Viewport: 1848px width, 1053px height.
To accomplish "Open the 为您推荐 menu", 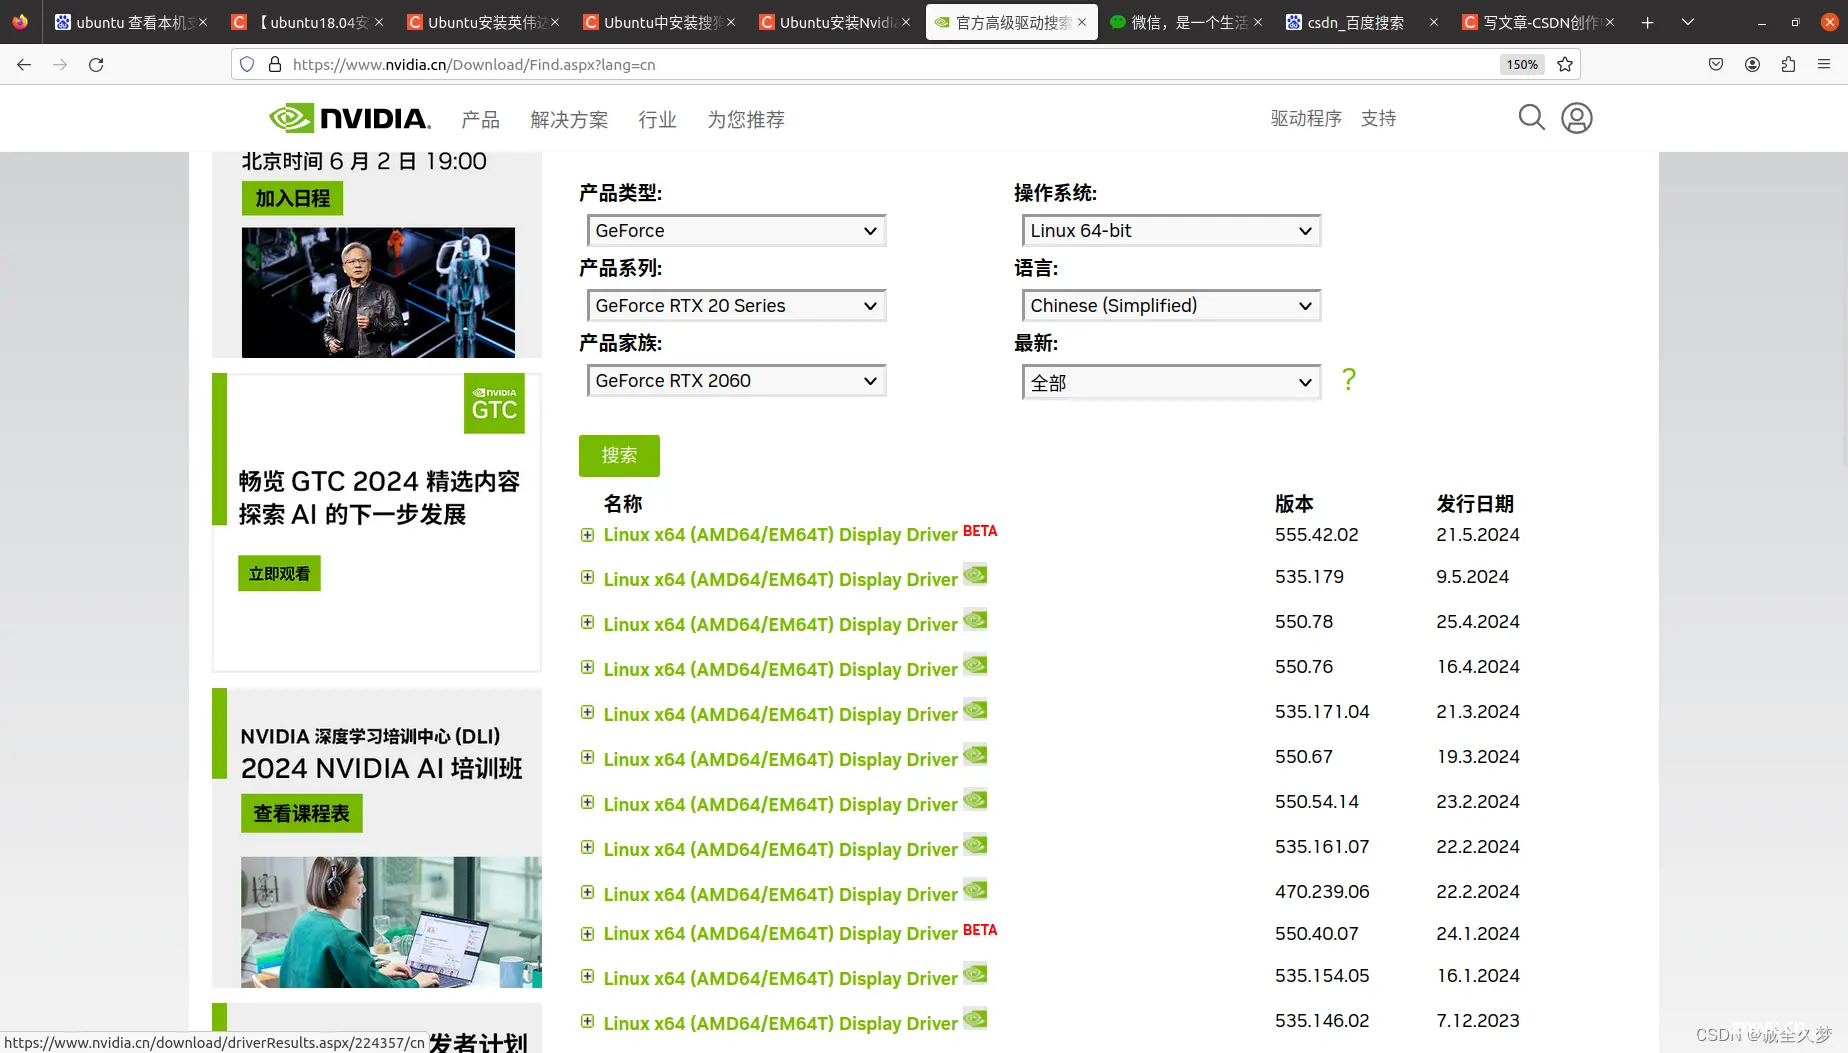I will [746, 119].
